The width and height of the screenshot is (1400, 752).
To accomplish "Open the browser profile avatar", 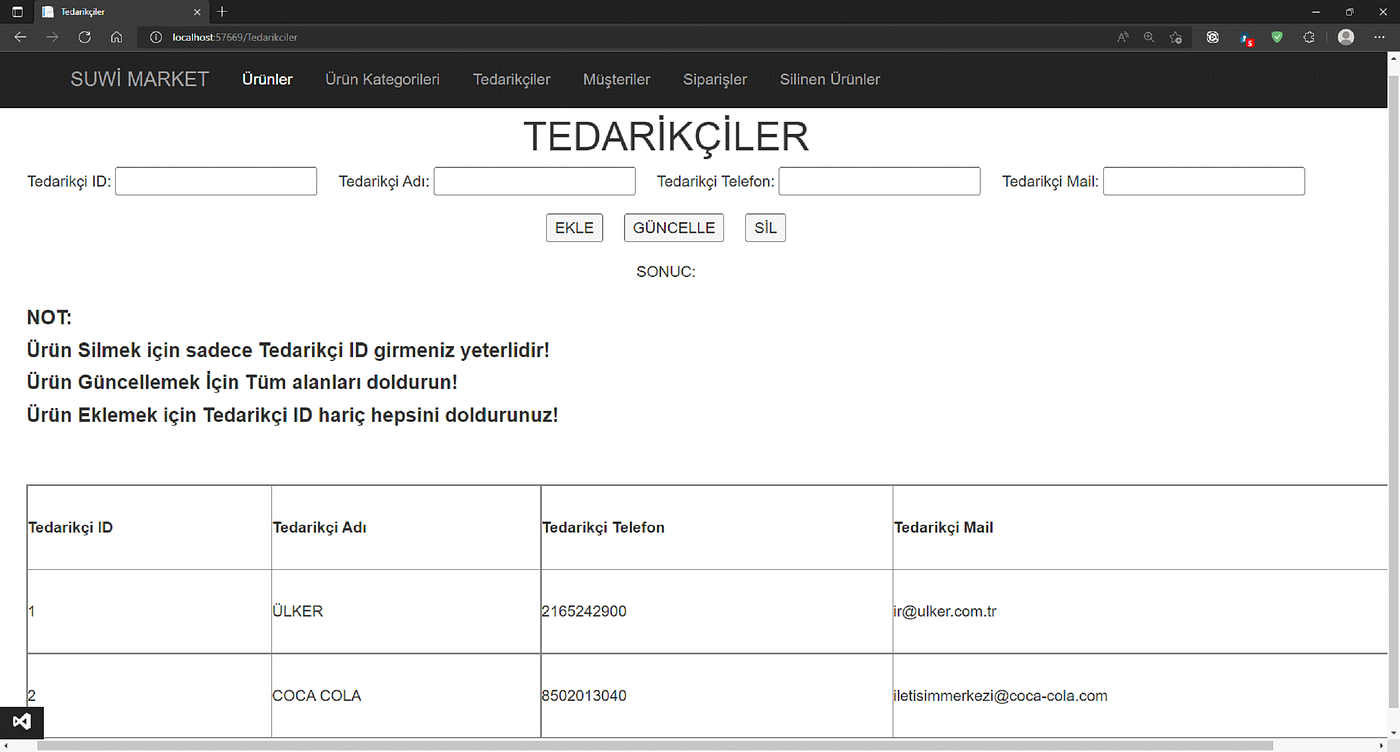I will tap(1346, 37).
